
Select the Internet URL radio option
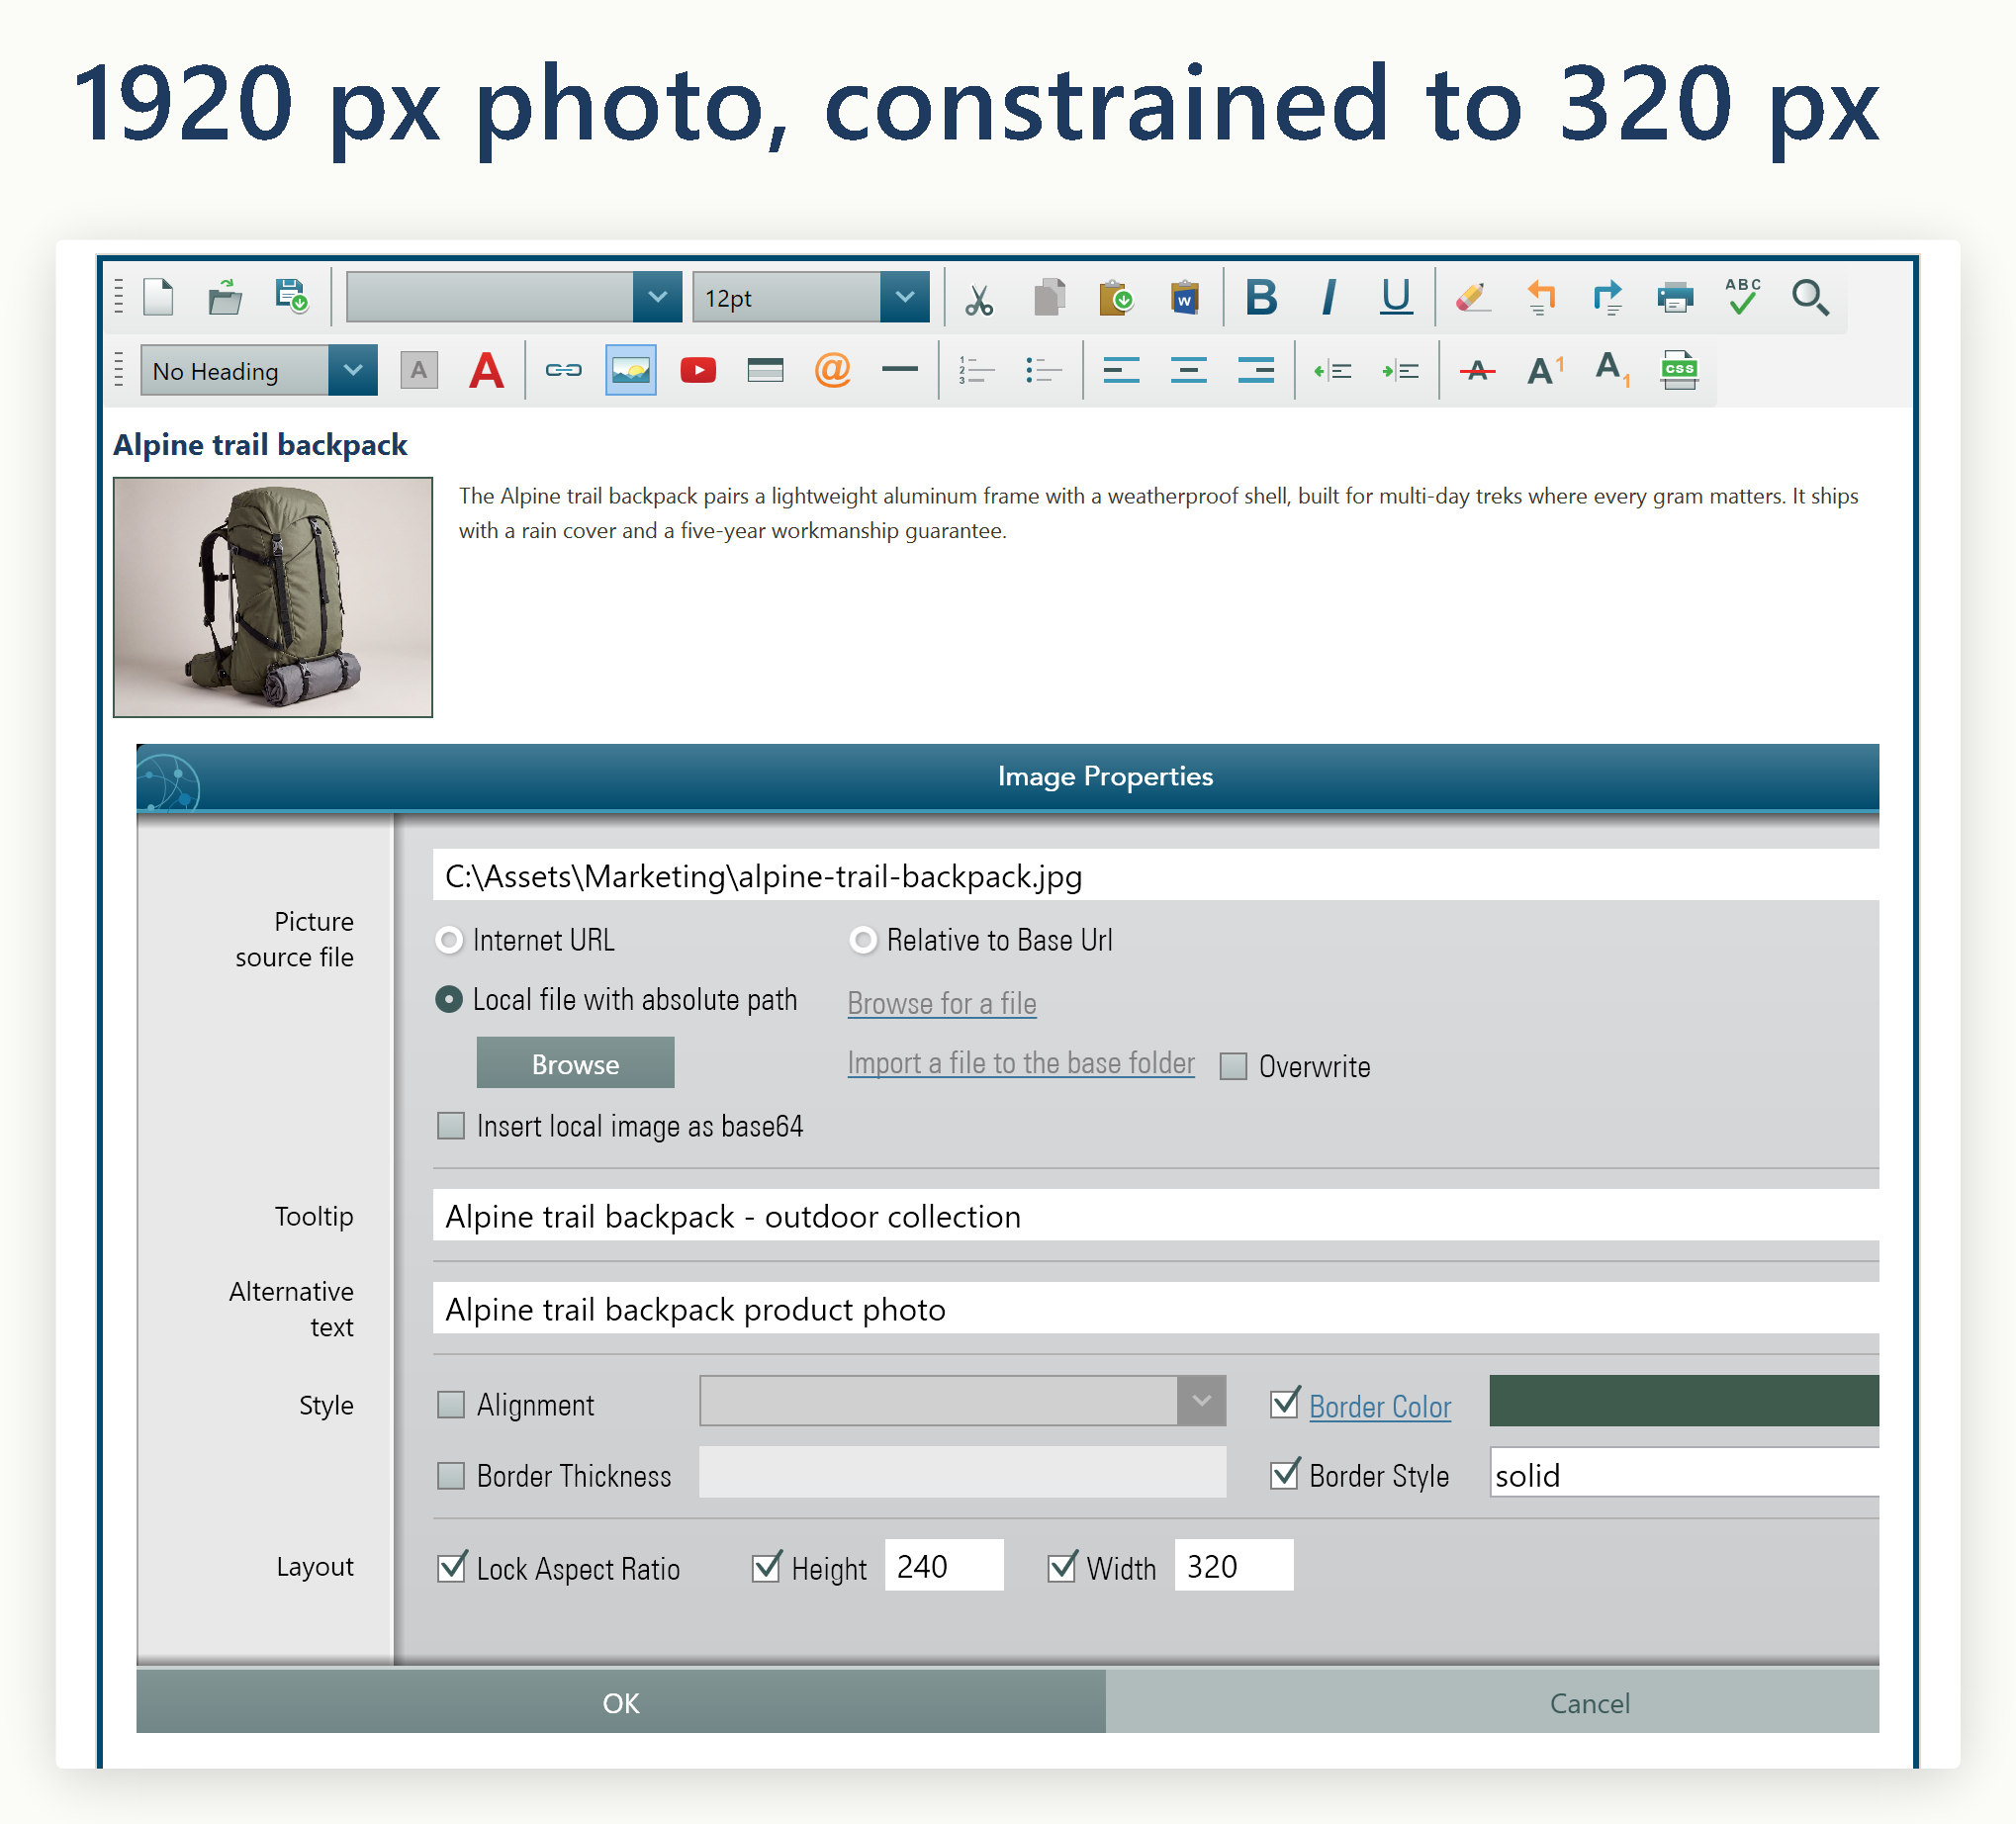pos(450,940)
